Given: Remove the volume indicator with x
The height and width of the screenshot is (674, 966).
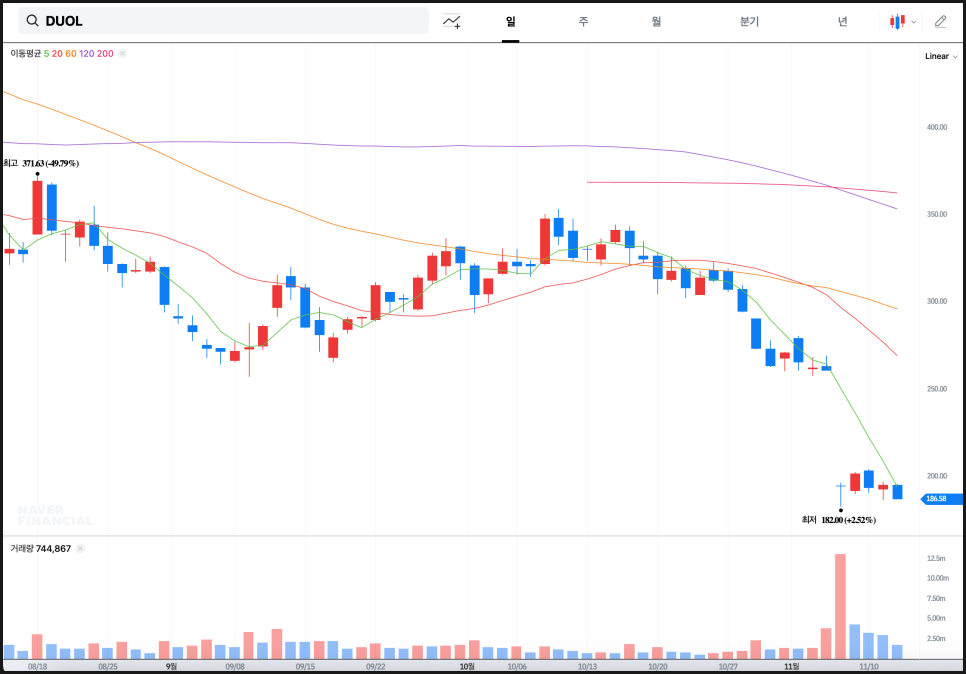Looking at the screenshot, I should 80,548.
